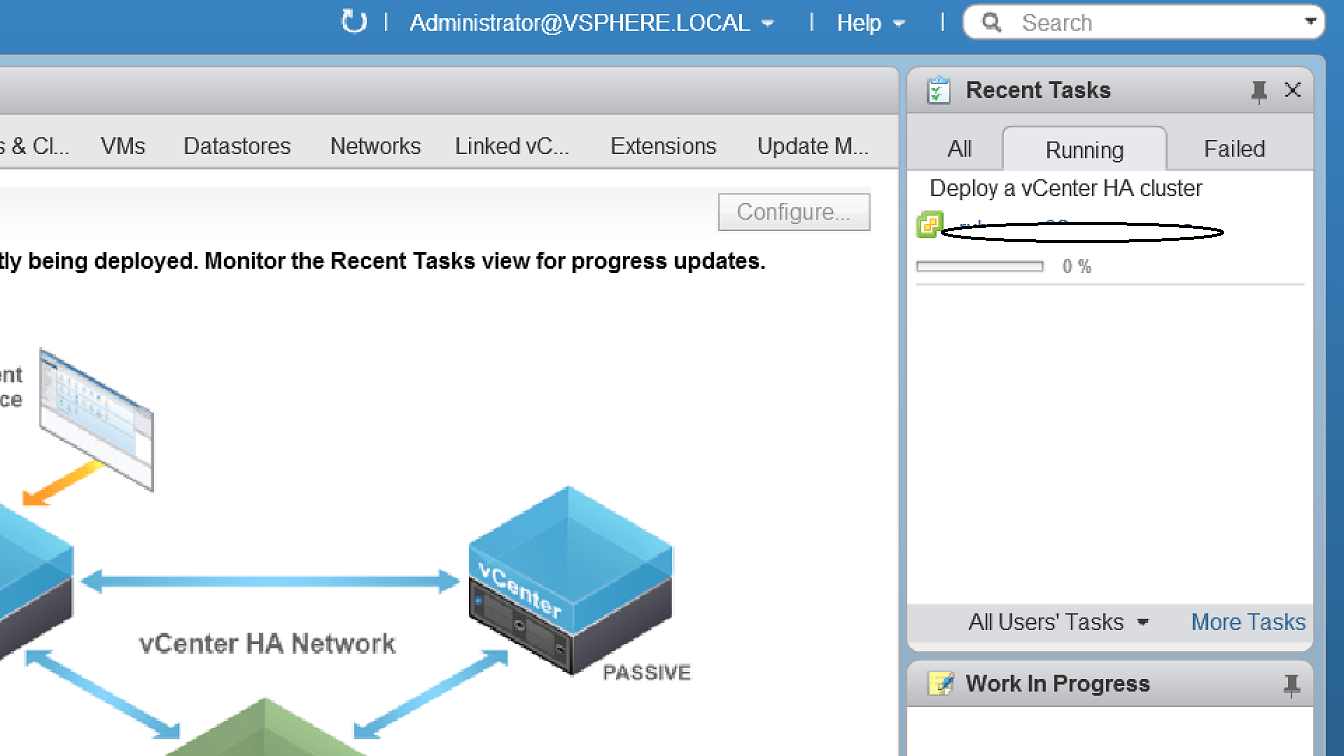Click the passive vCenter node graphic
The height and width of the screenshot is (756, 1344).
click(571, 579)
